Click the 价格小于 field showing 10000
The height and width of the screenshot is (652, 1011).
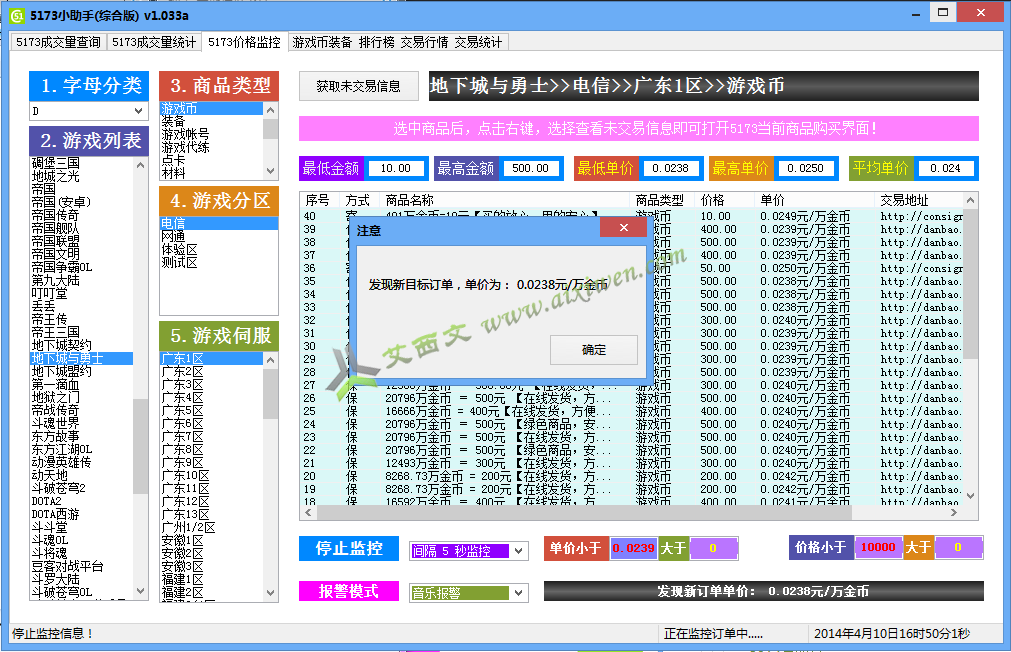coord(878,548)
